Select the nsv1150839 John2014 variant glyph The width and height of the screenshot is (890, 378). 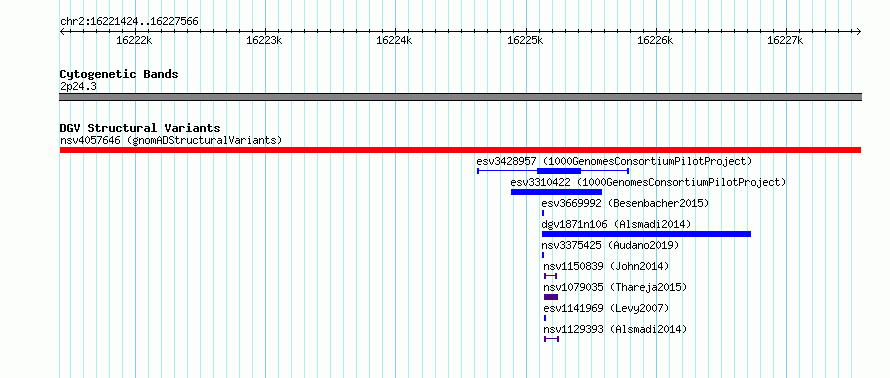[551, 276]
